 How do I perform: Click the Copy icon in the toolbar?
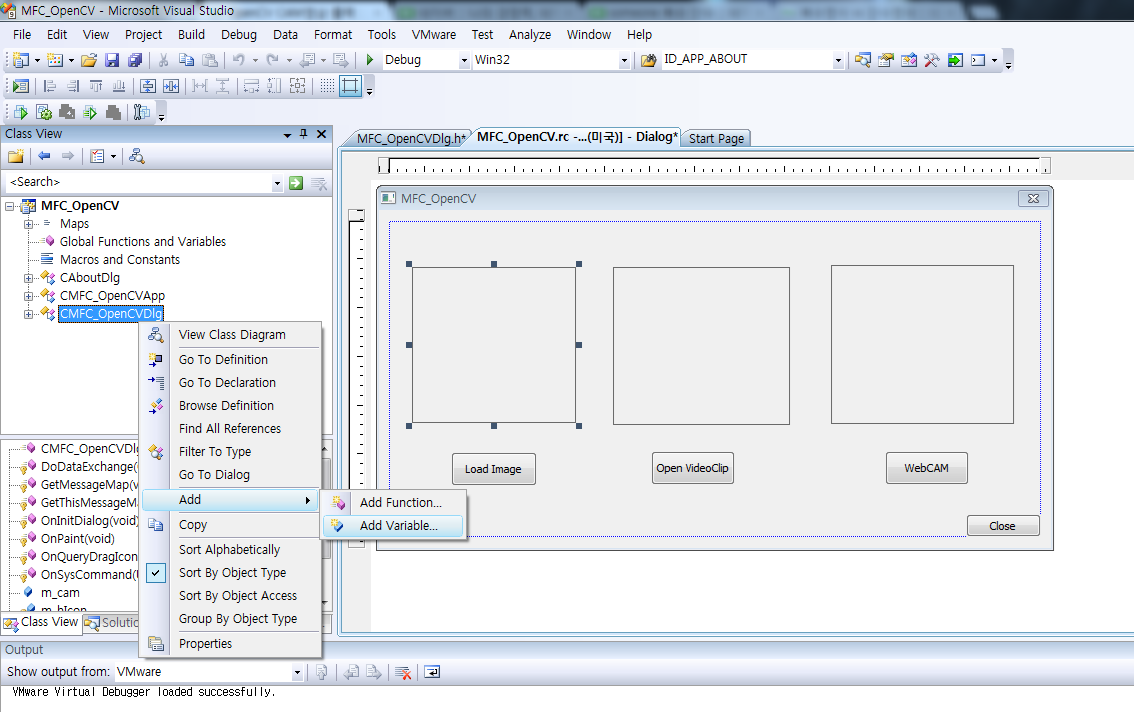tap(186, 60)
